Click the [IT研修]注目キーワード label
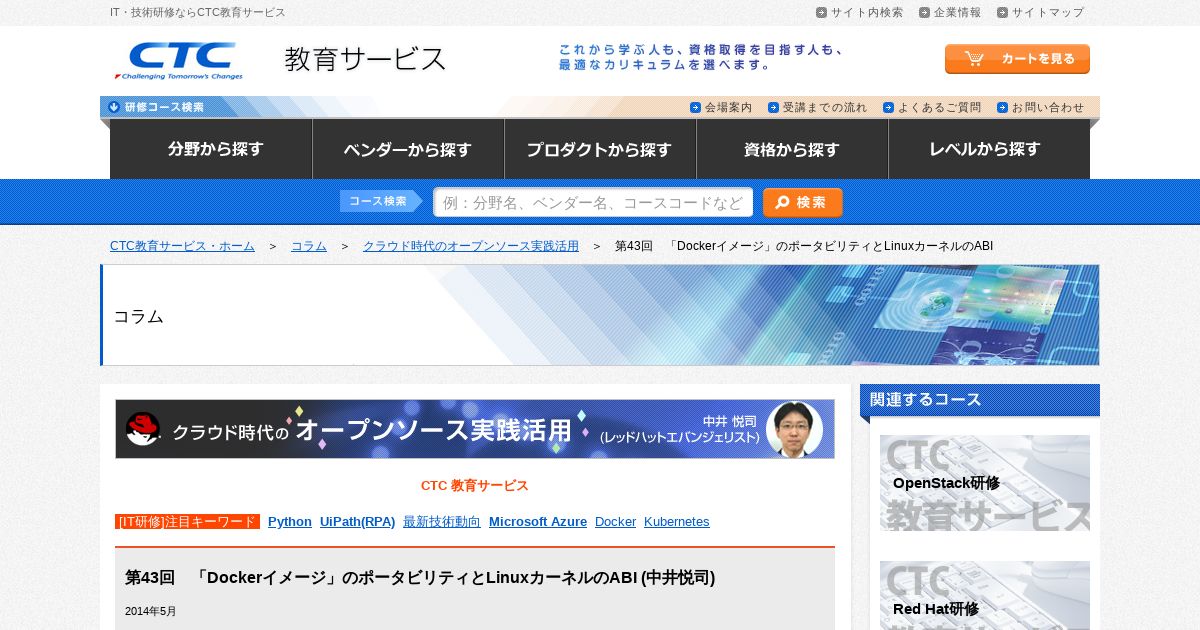 187,522
